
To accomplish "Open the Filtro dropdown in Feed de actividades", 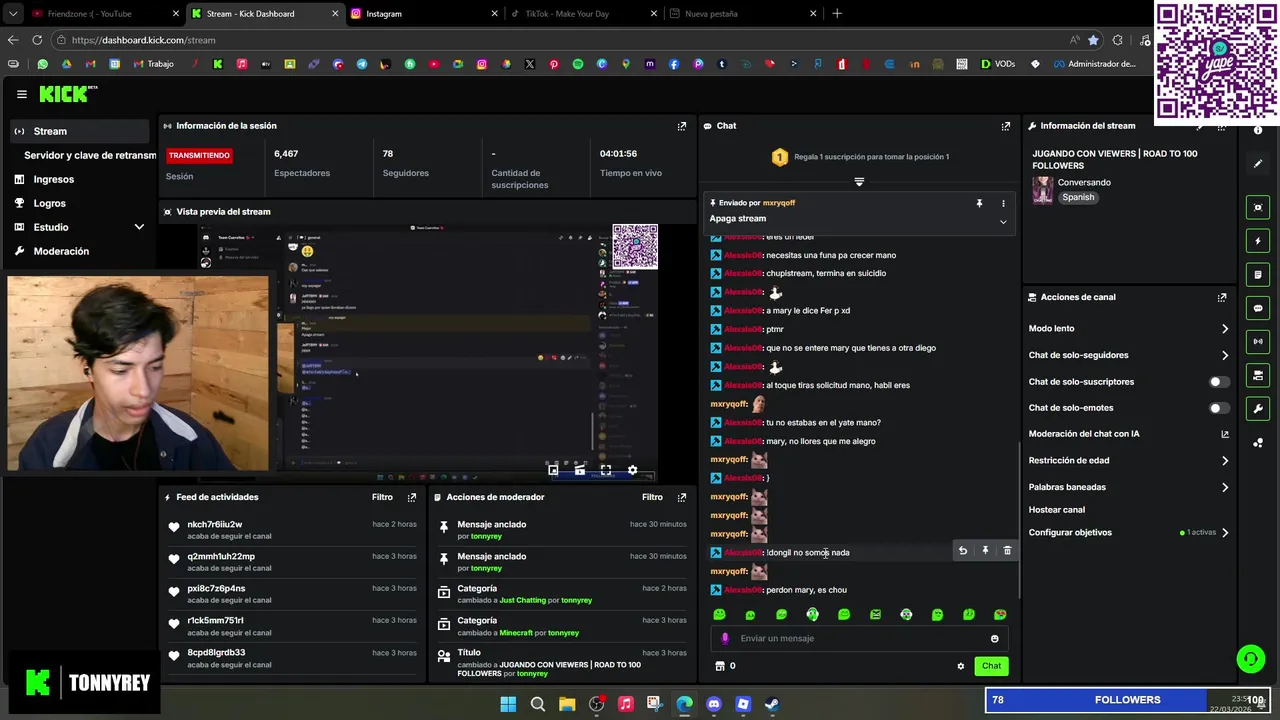I will point(382,497).
